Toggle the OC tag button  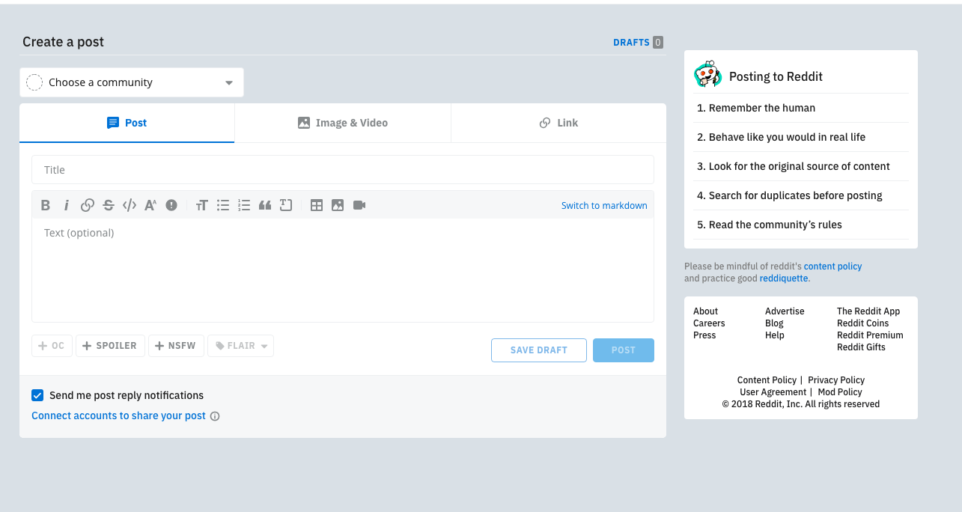(x=52, y=346)
